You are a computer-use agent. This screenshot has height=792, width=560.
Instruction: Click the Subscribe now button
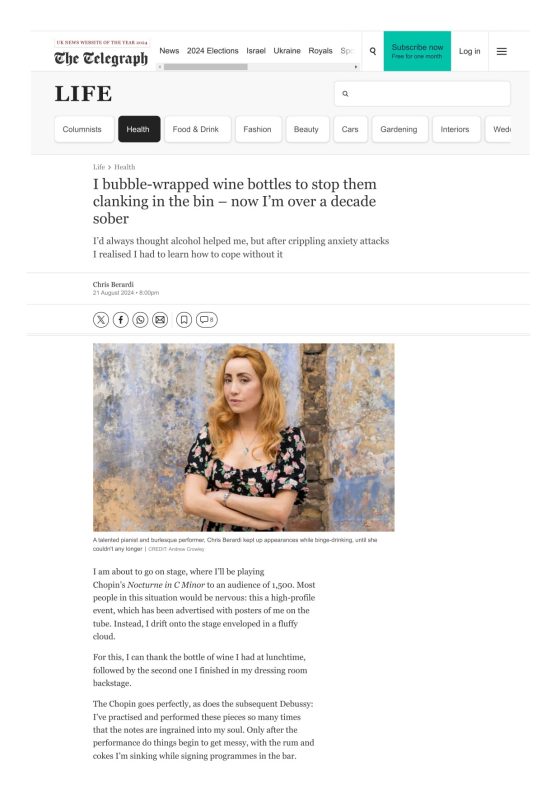point(417,51)
